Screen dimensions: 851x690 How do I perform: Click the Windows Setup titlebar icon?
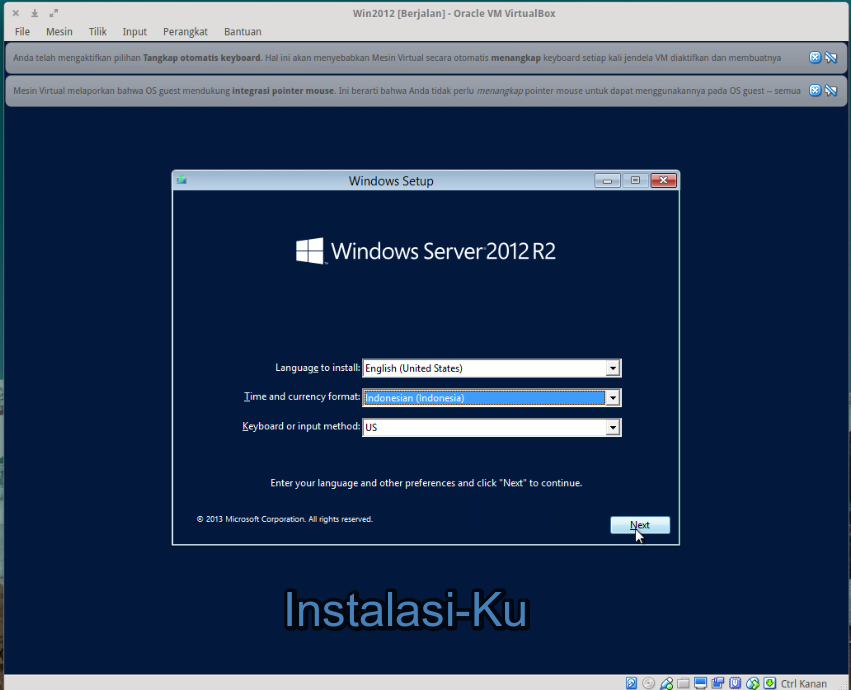tap(181, 180)
